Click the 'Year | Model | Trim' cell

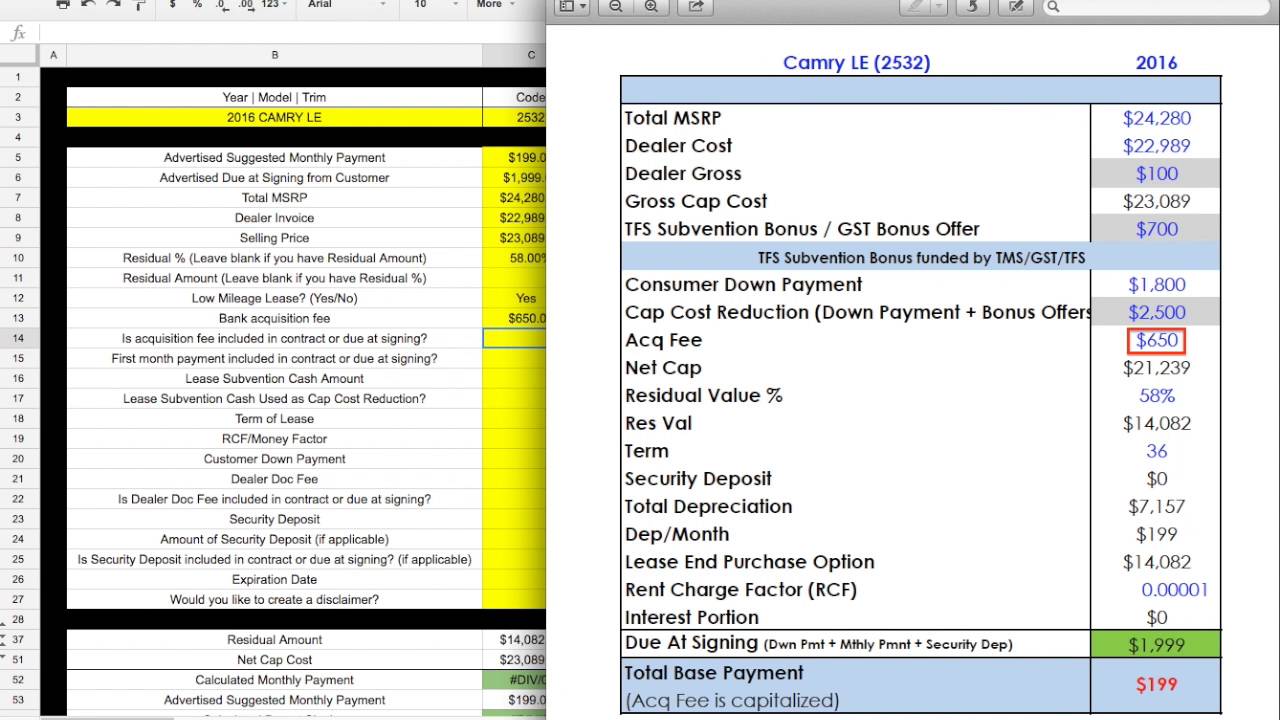tap(274, 97)
